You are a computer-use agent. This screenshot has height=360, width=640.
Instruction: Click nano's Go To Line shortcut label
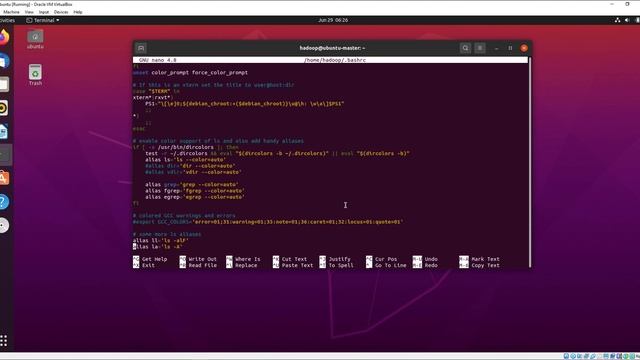click(391, 265)
